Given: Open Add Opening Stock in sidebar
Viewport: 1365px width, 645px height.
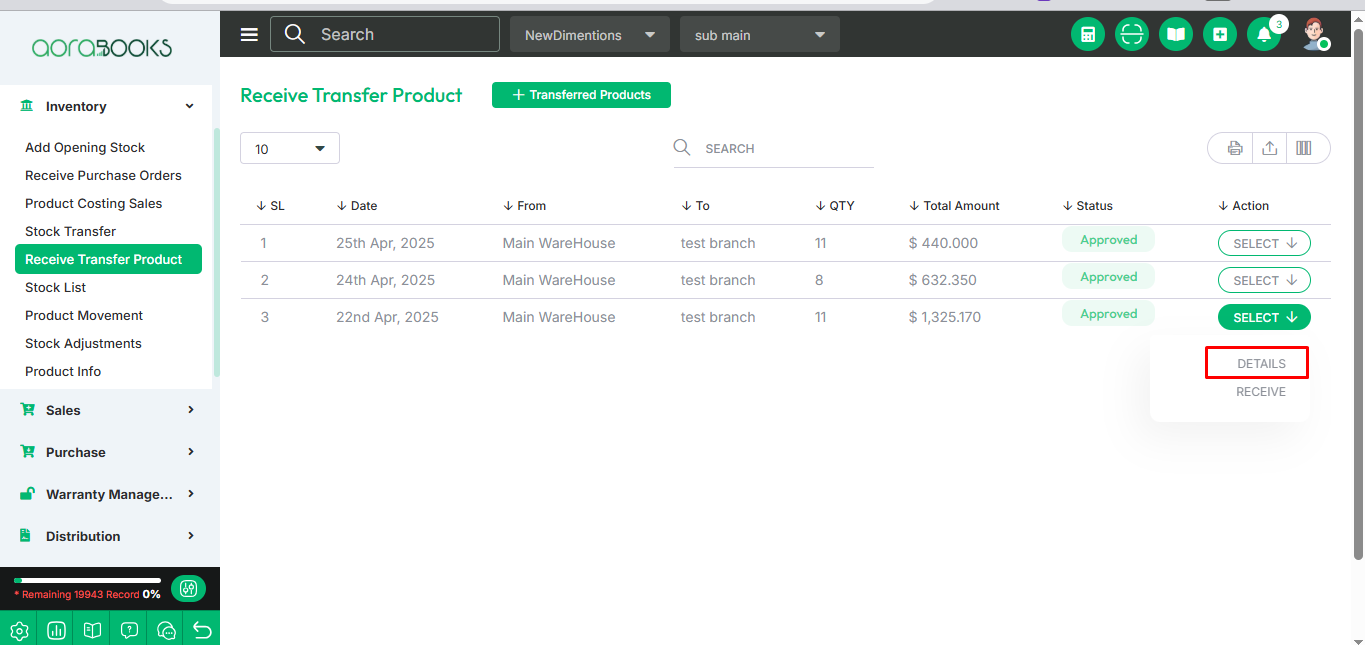Looking at the screenshot, I should (x=85, y=147).
